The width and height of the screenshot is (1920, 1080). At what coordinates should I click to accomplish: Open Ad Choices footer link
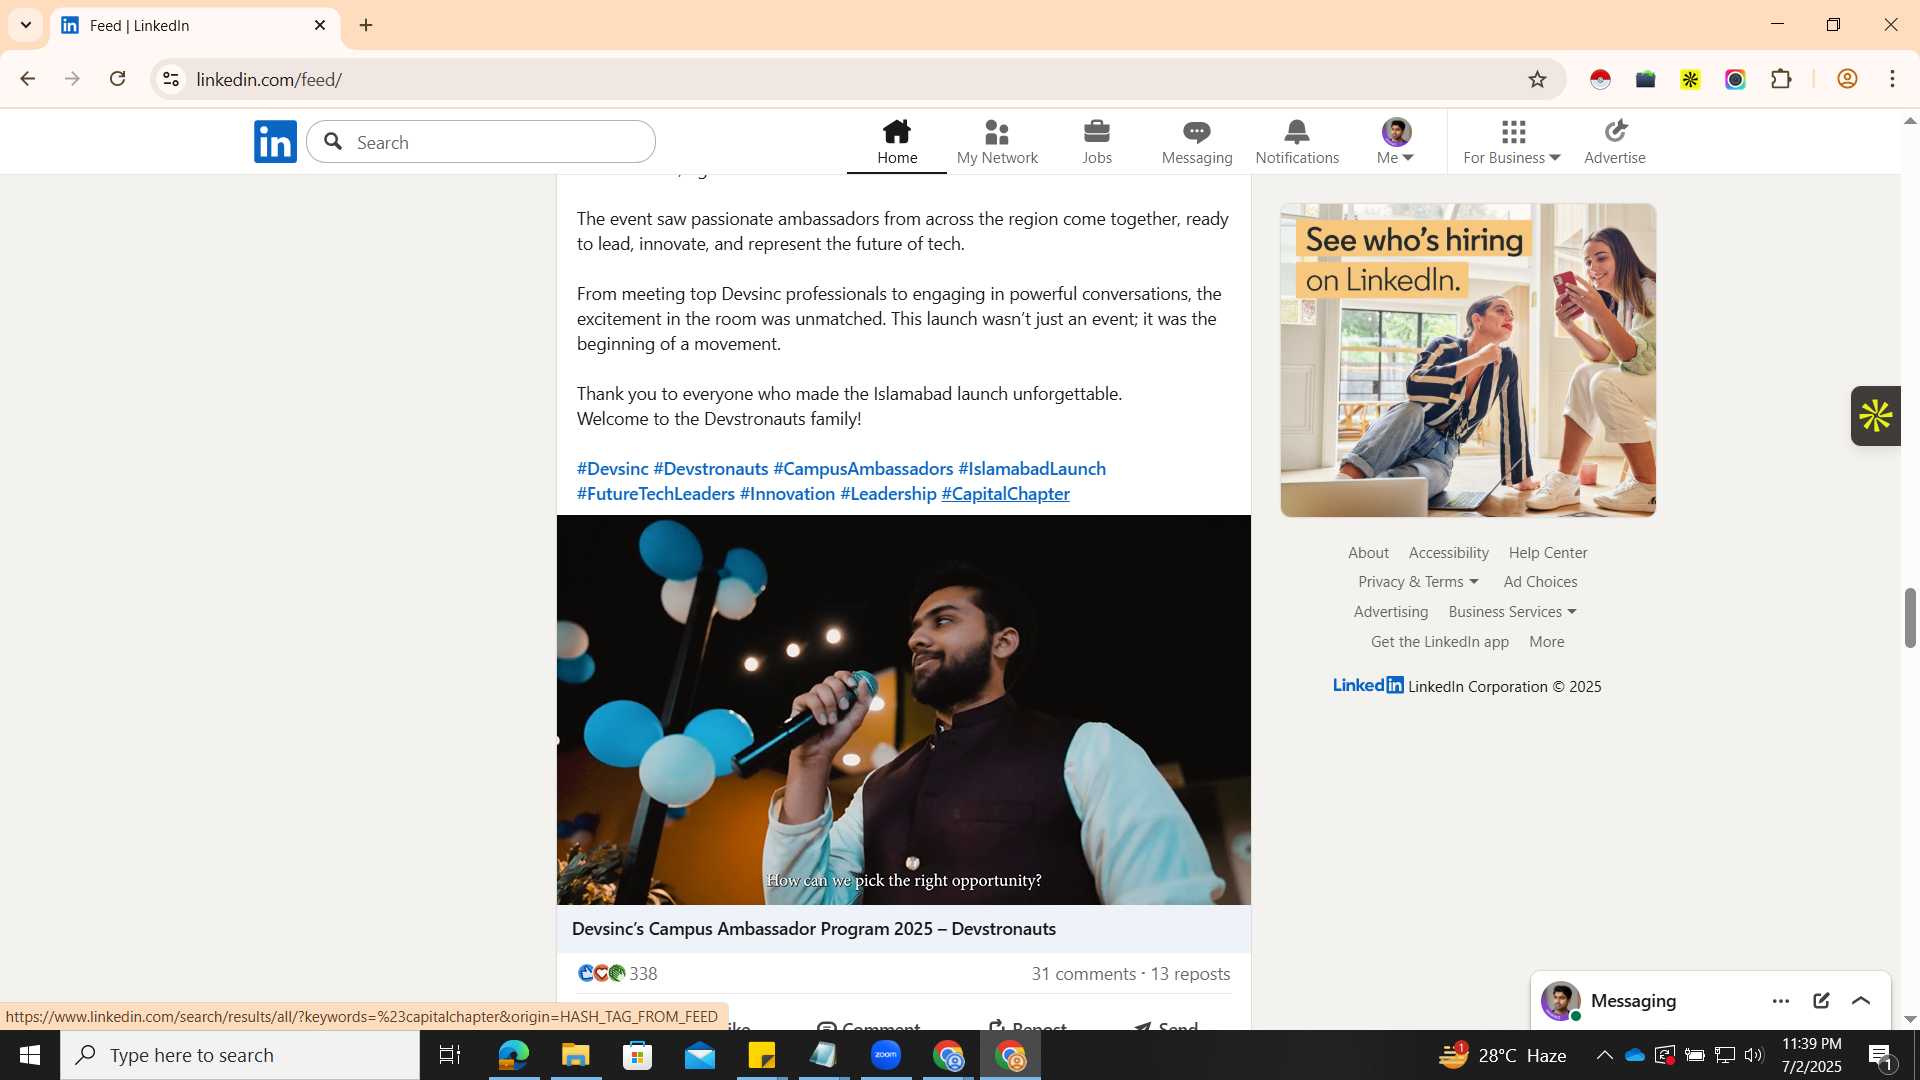tap(1540, 582)
